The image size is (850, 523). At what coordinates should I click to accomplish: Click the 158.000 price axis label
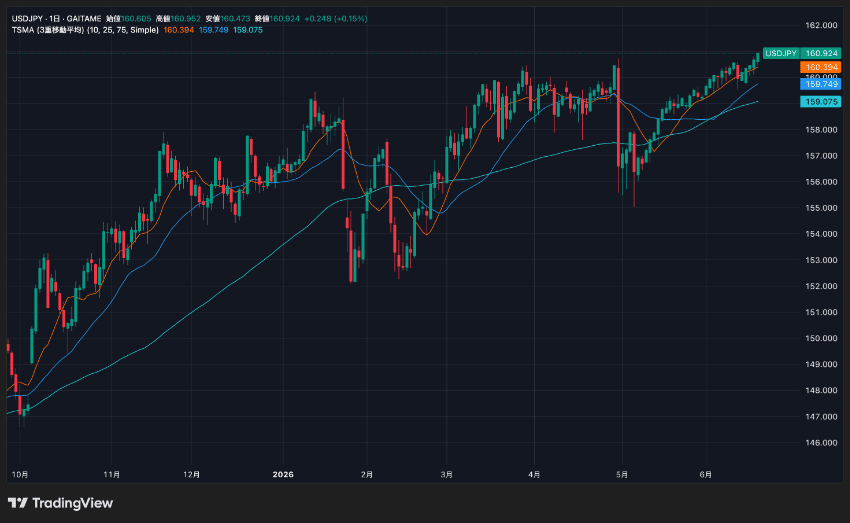point(821,130)
